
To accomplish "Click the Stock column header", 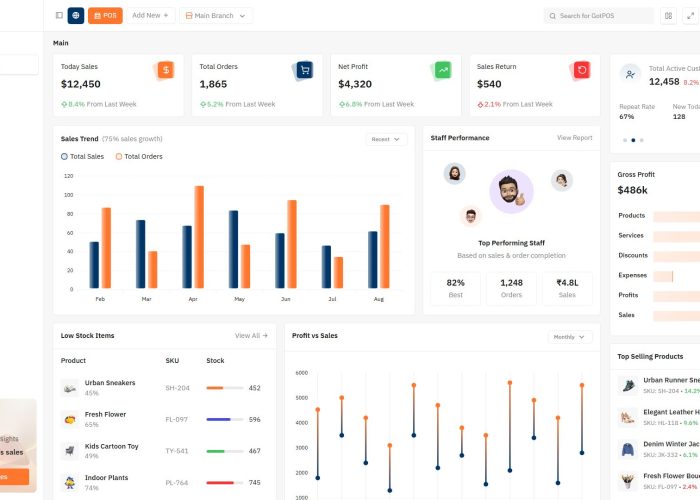I will (215, 360).
